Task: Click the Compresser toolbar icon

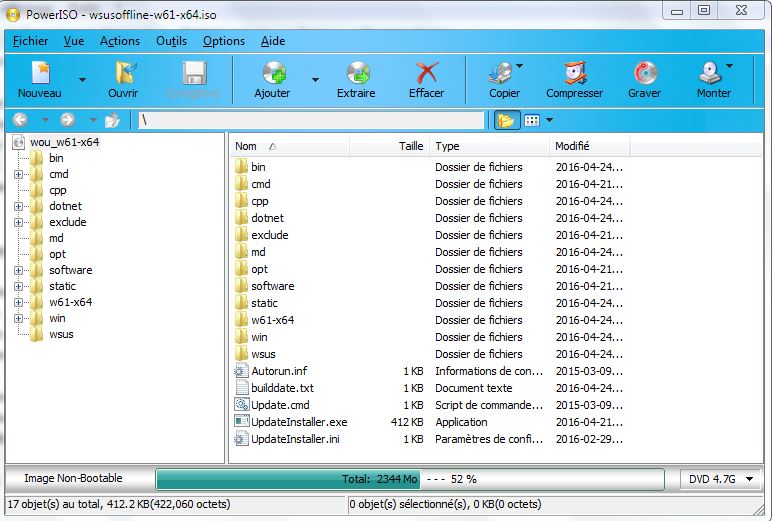Action: [x=575, y=73]
